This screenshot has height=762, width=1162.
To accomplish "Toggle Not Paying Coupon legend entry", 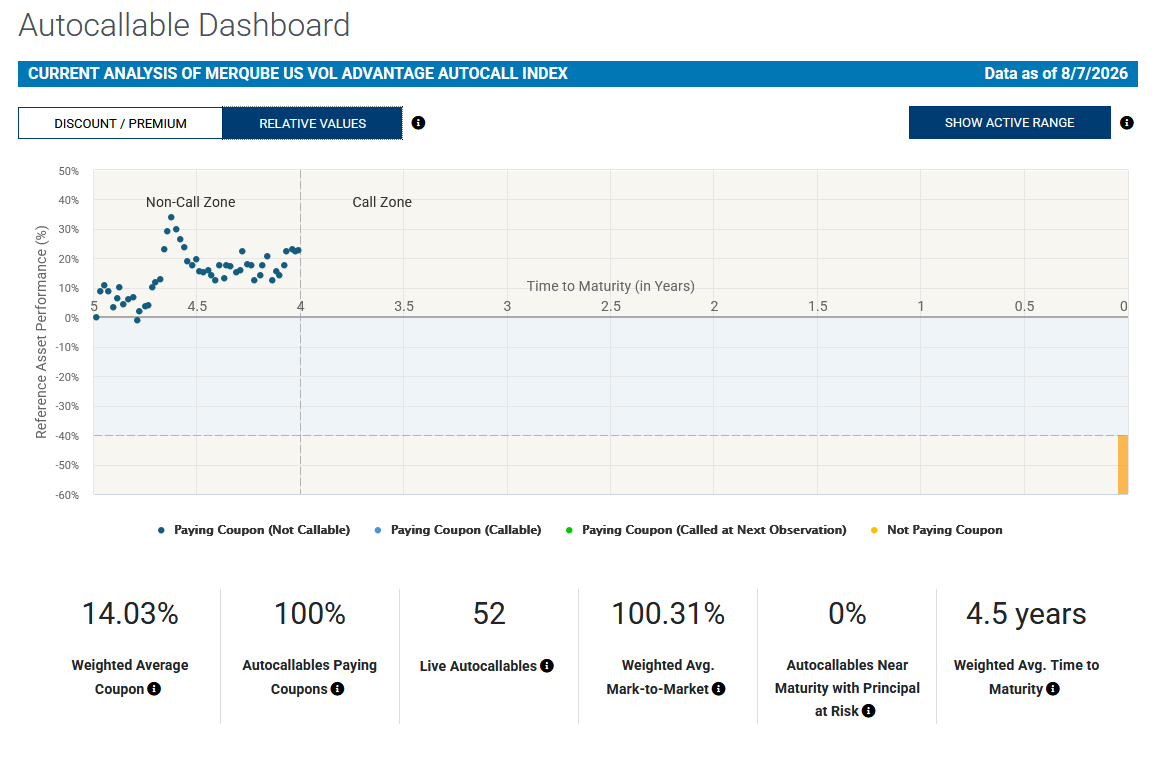I will click(937, 530).
